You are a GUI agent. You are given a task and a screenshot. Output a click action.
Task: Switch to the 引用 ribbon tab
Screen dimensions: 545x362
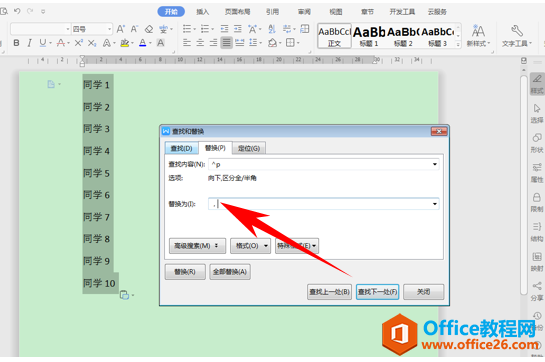coord(272,12)
